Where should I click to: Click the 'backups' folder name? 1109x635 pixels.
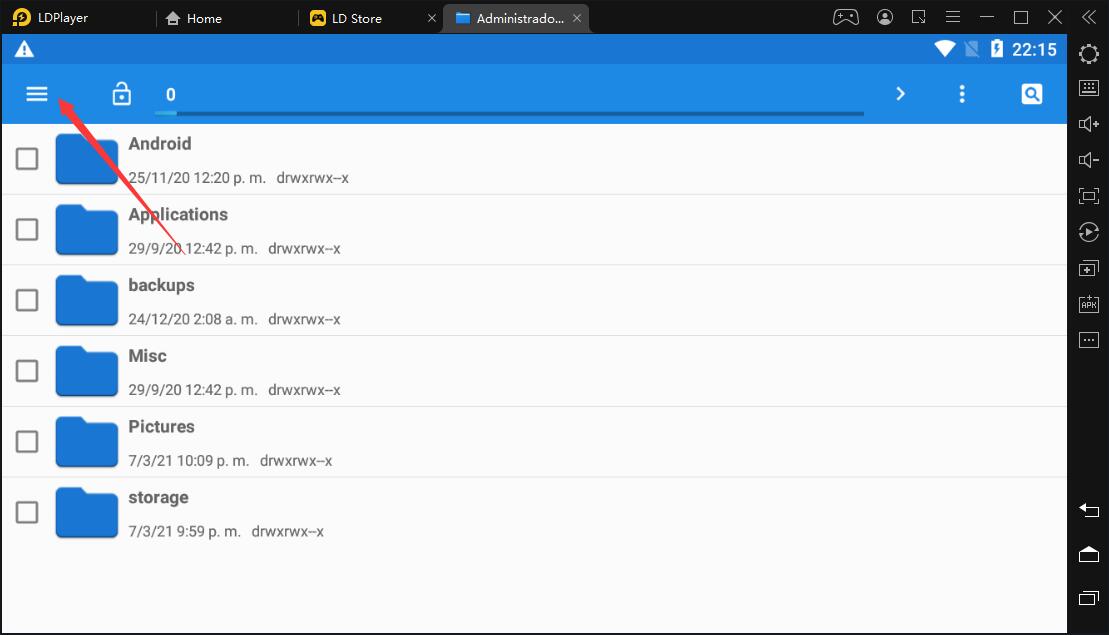[x=161, y=286]
